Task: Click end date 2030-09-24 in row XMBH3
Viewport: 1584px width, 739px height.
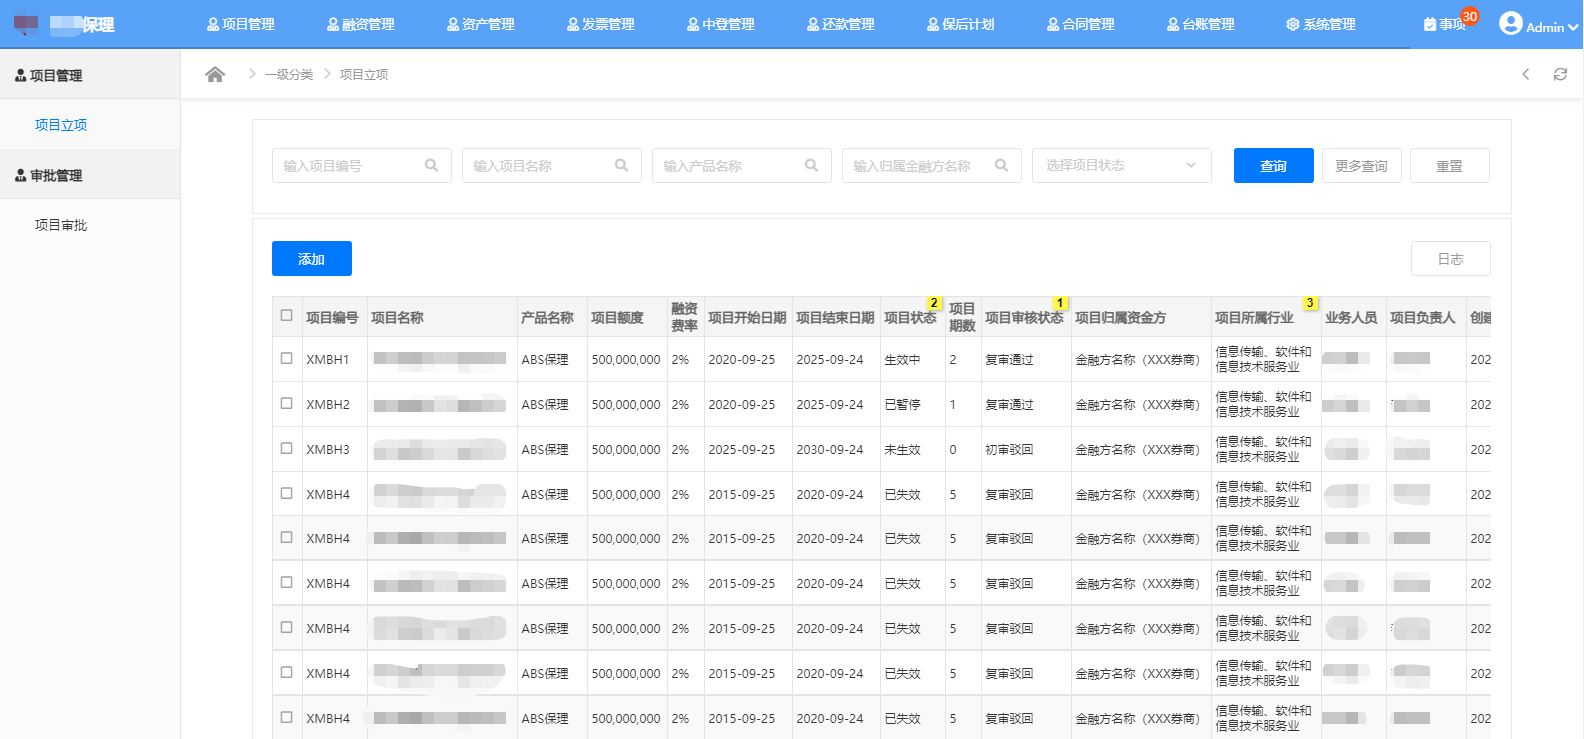Action: (830, 449)
